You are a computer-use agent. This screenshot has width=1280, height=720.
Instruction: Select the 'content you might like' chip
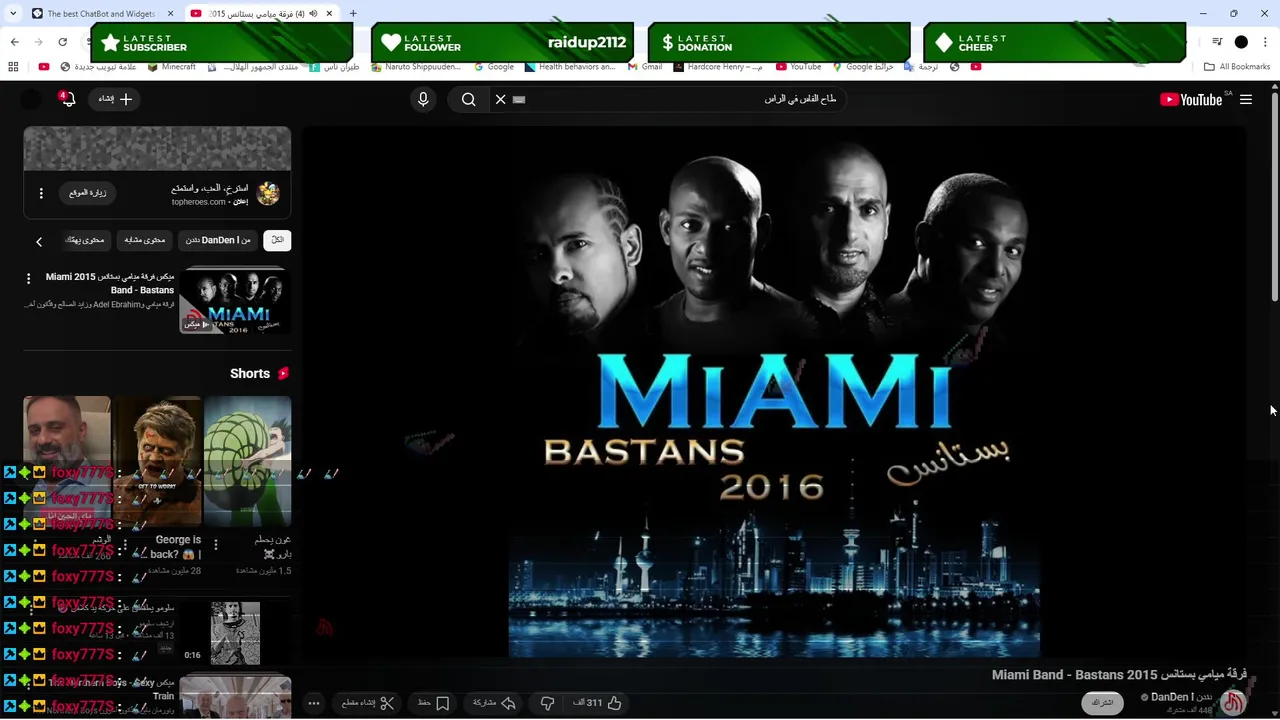coord(85,240)
